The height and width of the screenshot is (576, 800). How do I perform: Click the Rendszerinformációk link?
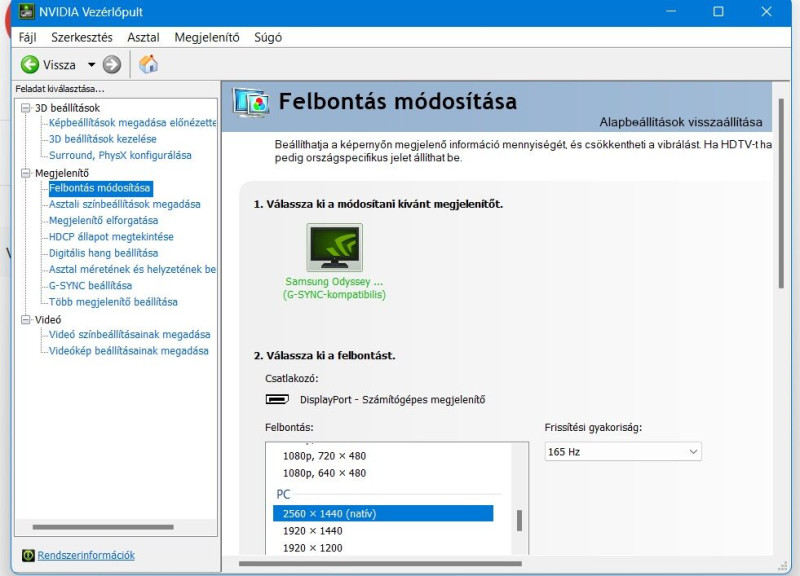coord(86,555)
